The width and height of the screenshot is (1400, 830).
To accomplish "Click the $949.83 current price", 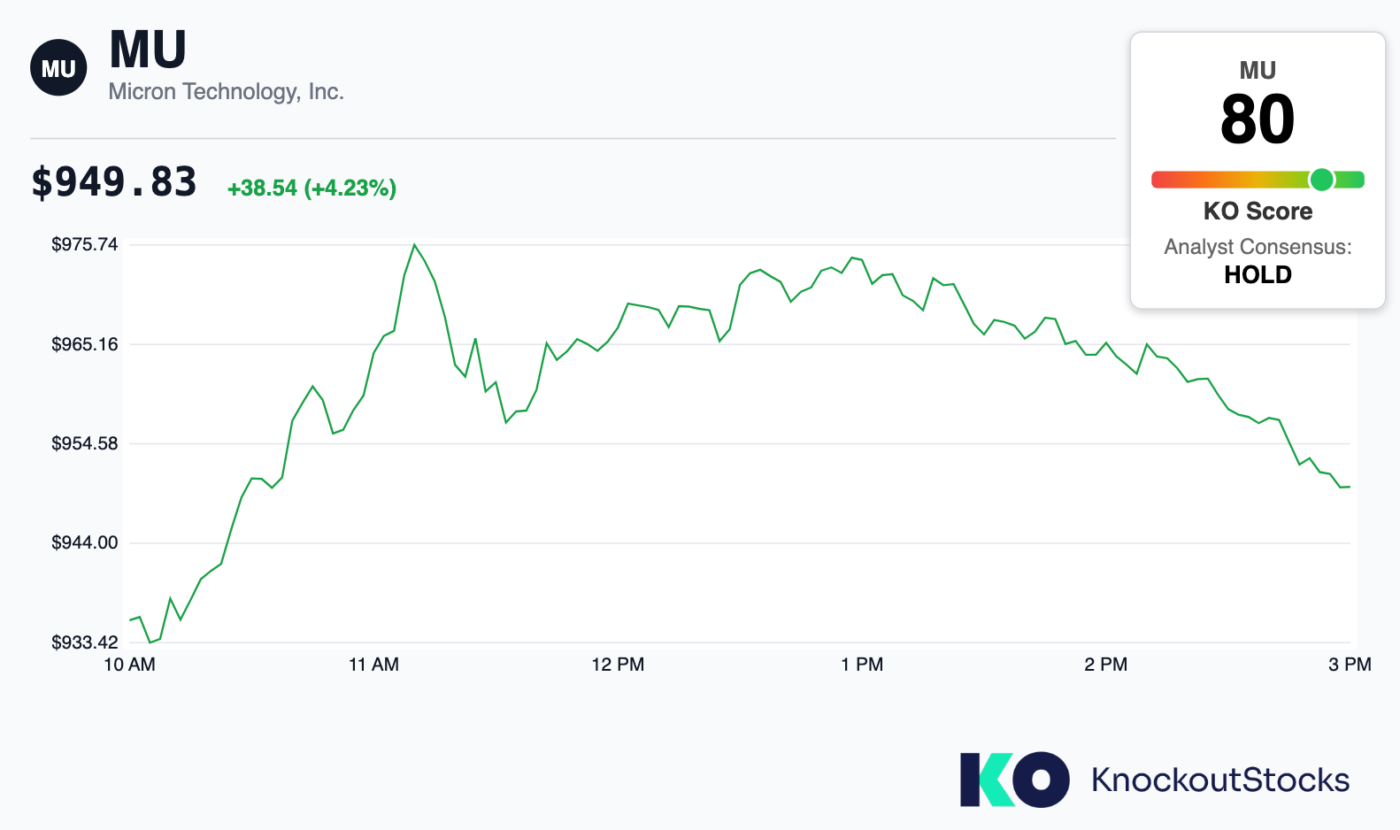I will pyautogui.click(x=114, y=183).
